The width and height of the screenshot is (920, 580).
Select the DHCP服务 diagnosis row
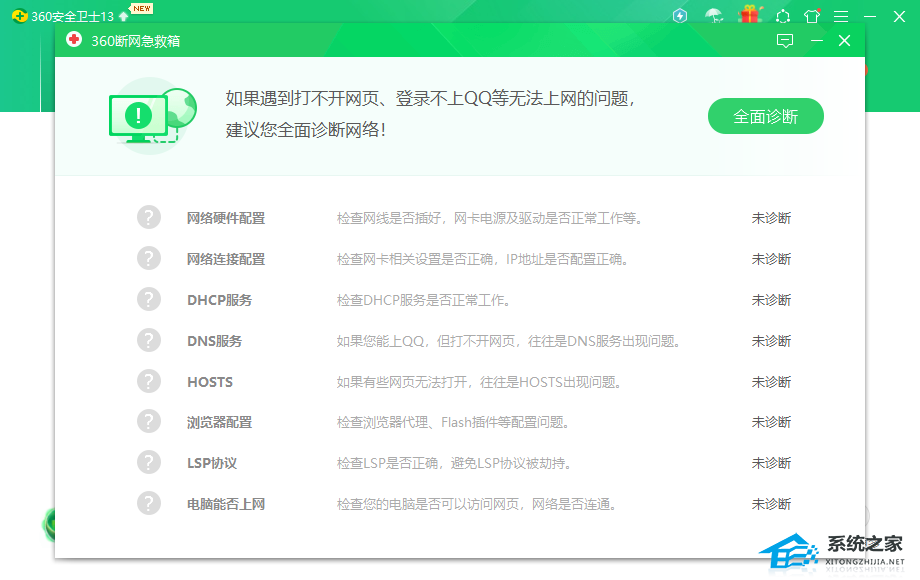219,300
